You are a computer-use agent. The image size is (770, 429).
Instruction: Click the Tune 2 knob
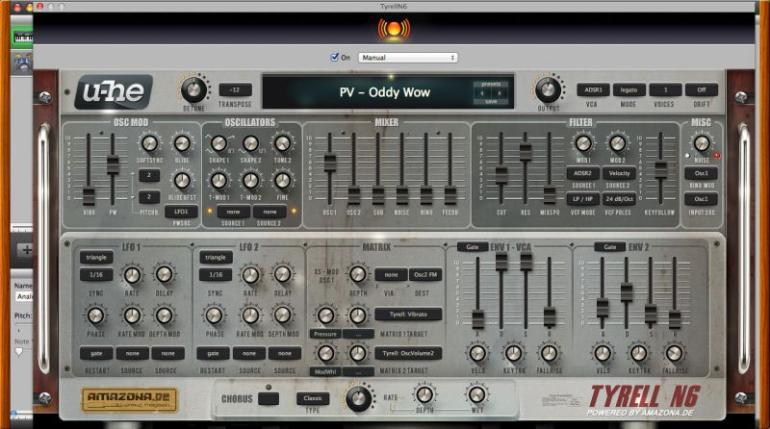pos(282,143)
